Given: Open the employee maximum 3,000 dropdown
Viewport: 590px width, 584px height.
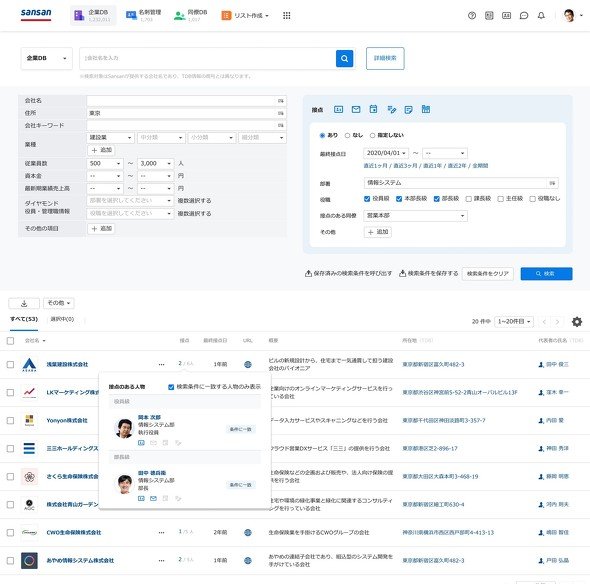Looking at the screenshot, I should 156,164.
